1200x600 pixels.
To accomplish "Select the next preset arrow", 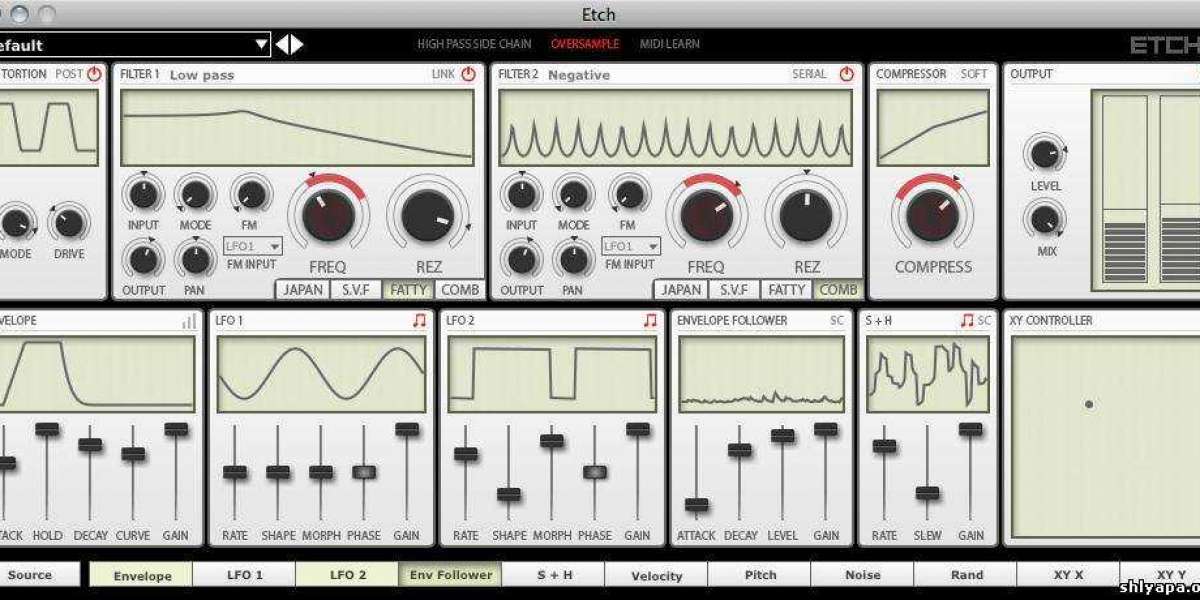I will (x=297, y=44).
